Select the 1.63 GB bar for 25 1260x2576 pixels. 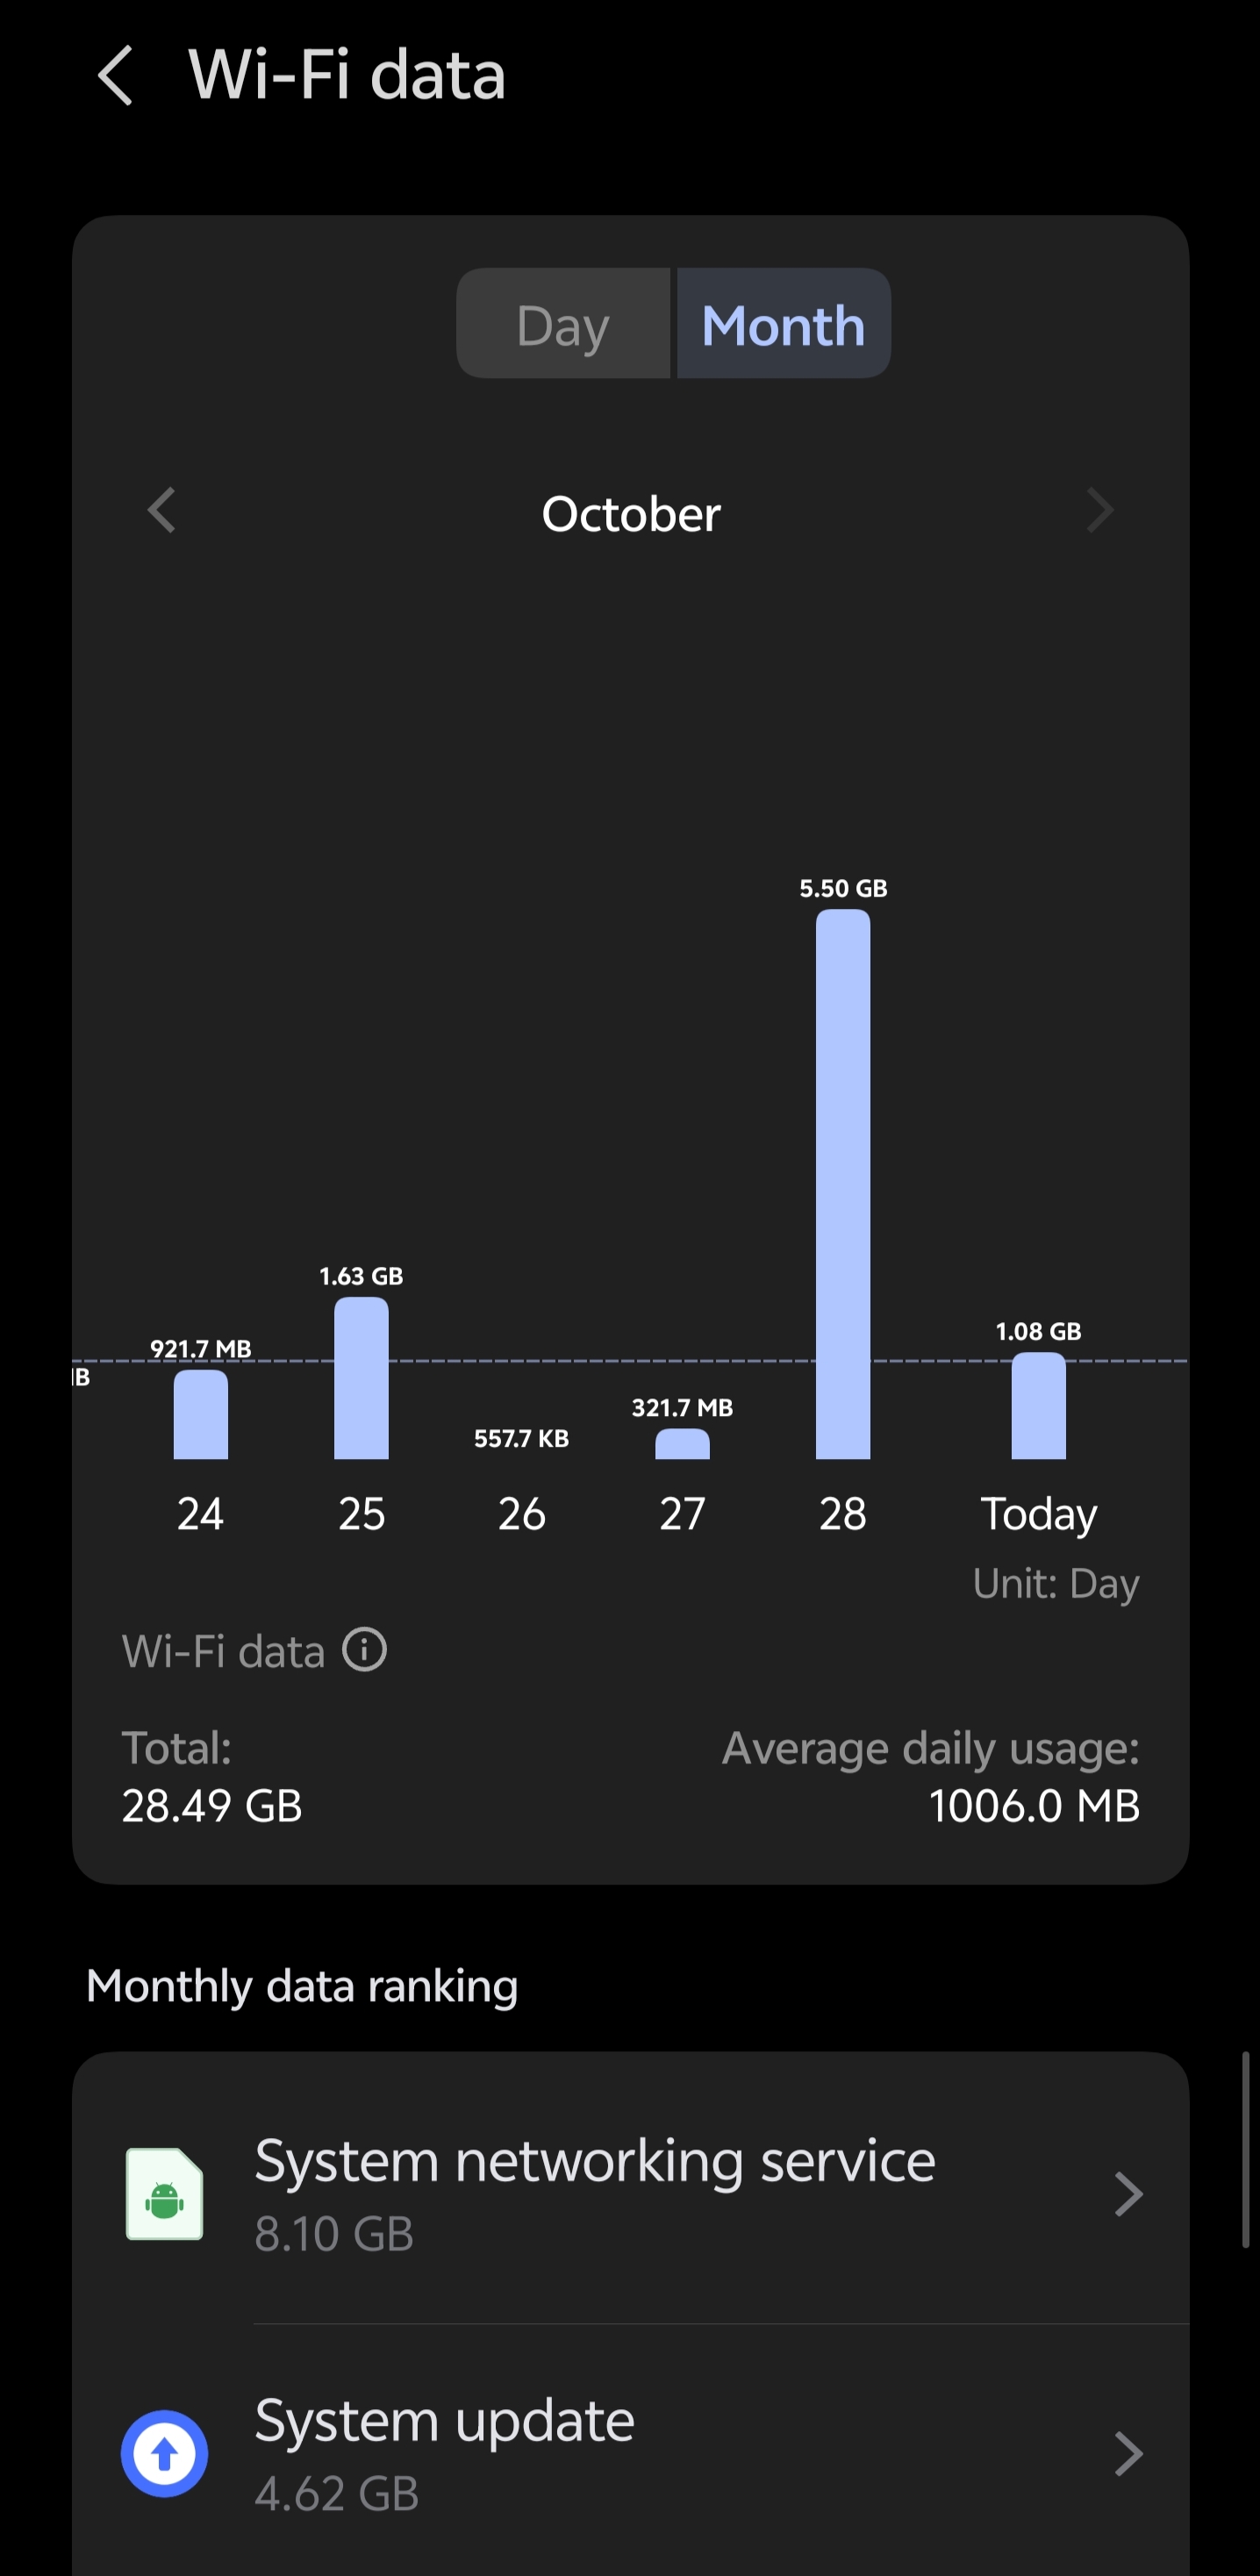pos(361,1378)
